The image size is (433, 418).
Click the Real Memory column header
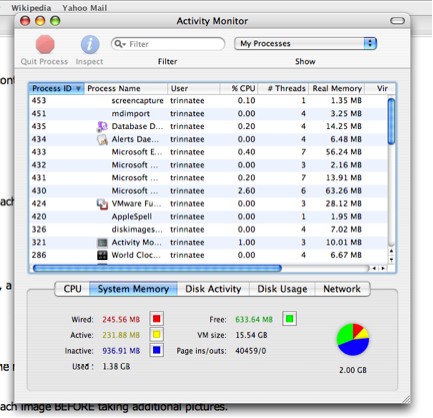click(337, 88)
